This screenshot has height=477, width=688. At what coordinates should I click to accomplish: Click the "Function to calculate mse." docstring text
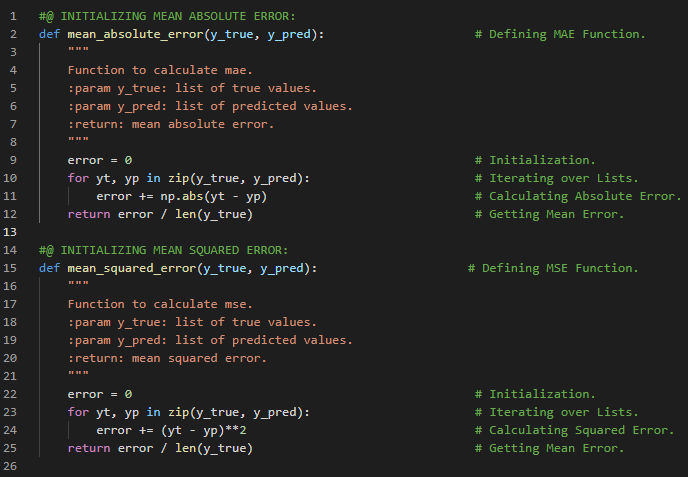point(160,304)
